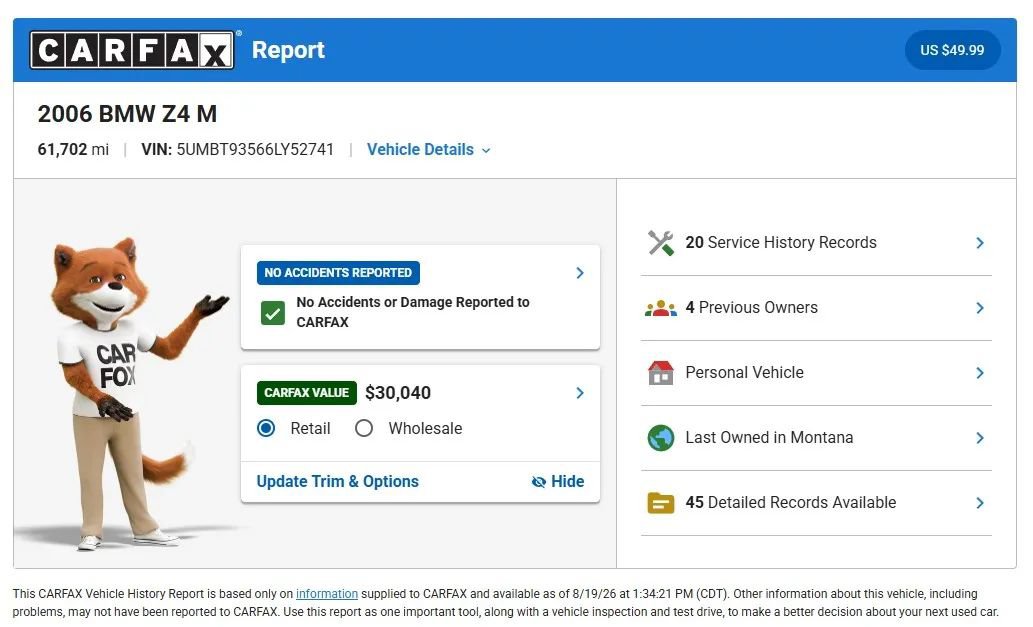Image resolution: width=1033 pixels, height=627 pixels.
Task: Expand Previous Owners chevron
Action: pos(980,308)
